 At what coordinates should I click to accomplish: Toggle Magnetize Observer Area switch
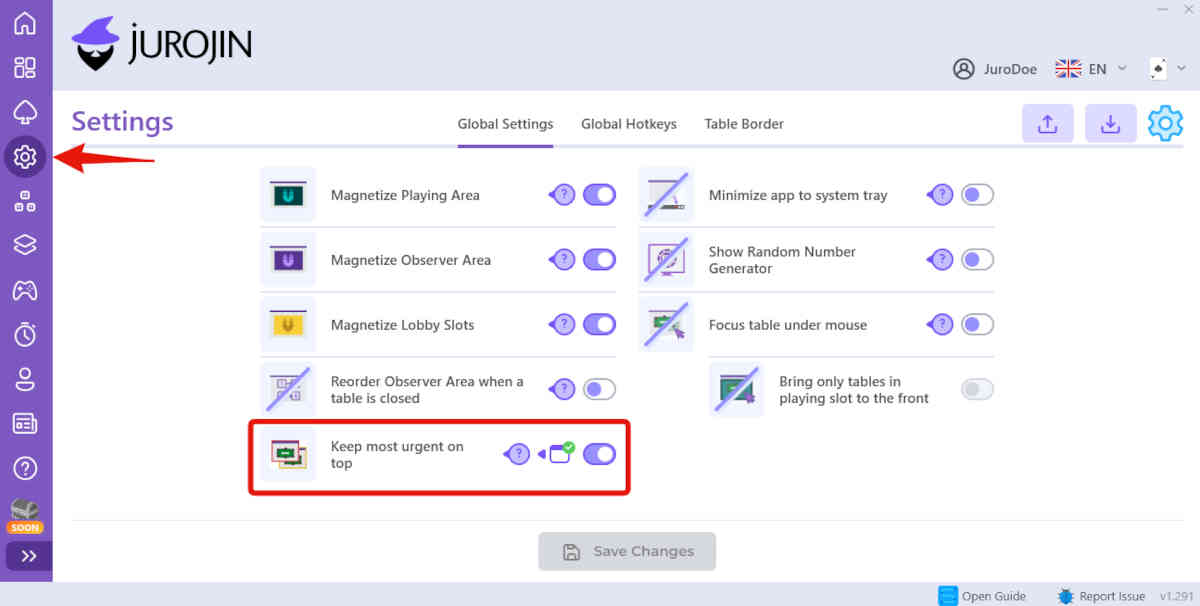point(599,260)
